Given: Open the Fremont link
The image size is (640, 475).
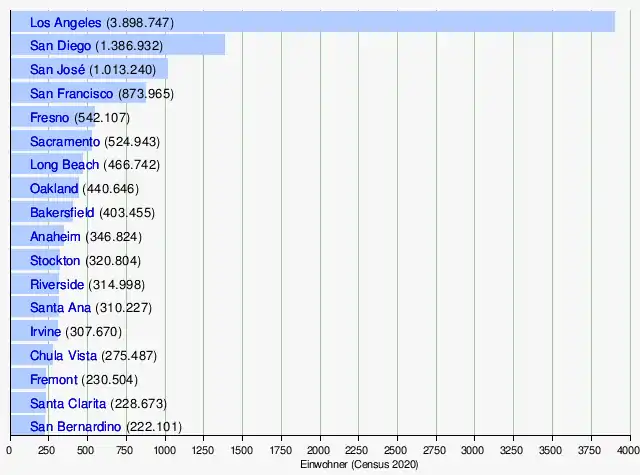Looking at the screenshot, I should tap(53, 380).
